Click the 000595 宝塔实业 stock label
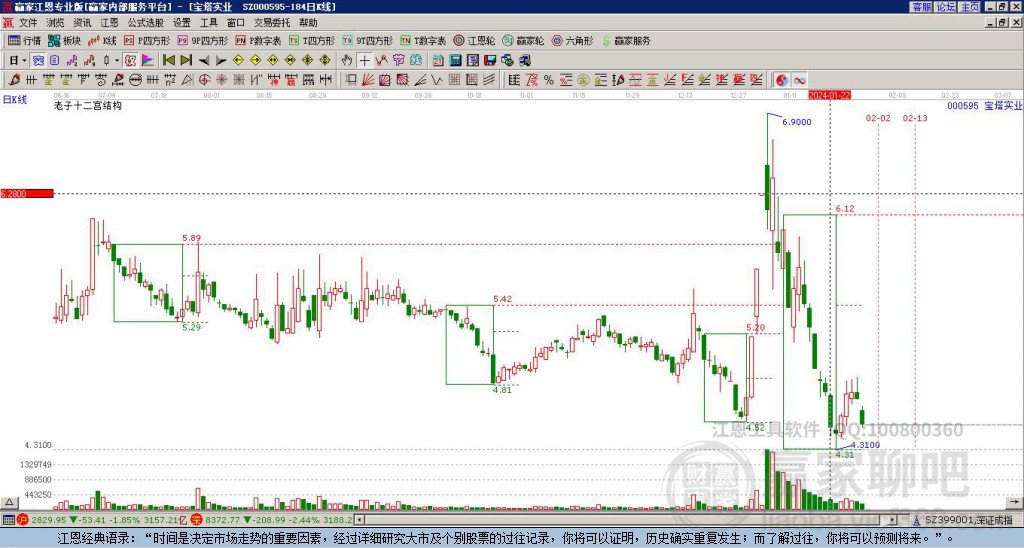This screenshot has height=548, width=1024. pos(984,105)
